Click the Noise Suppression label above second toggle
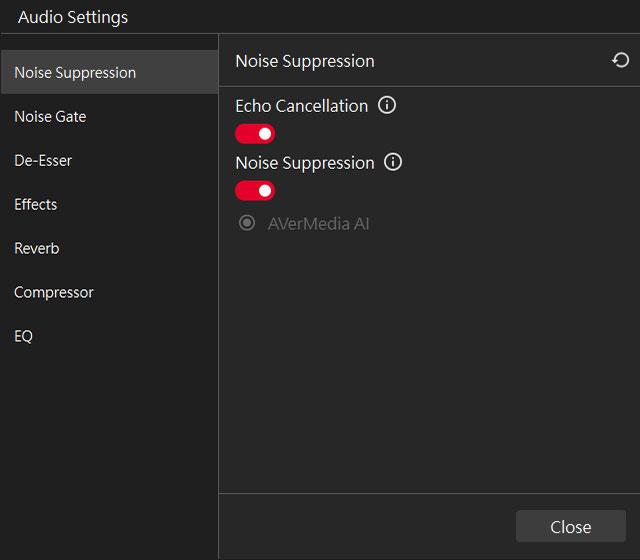Image resolution: width=640 pixels, height=560 pixels. tap(305, 162)
